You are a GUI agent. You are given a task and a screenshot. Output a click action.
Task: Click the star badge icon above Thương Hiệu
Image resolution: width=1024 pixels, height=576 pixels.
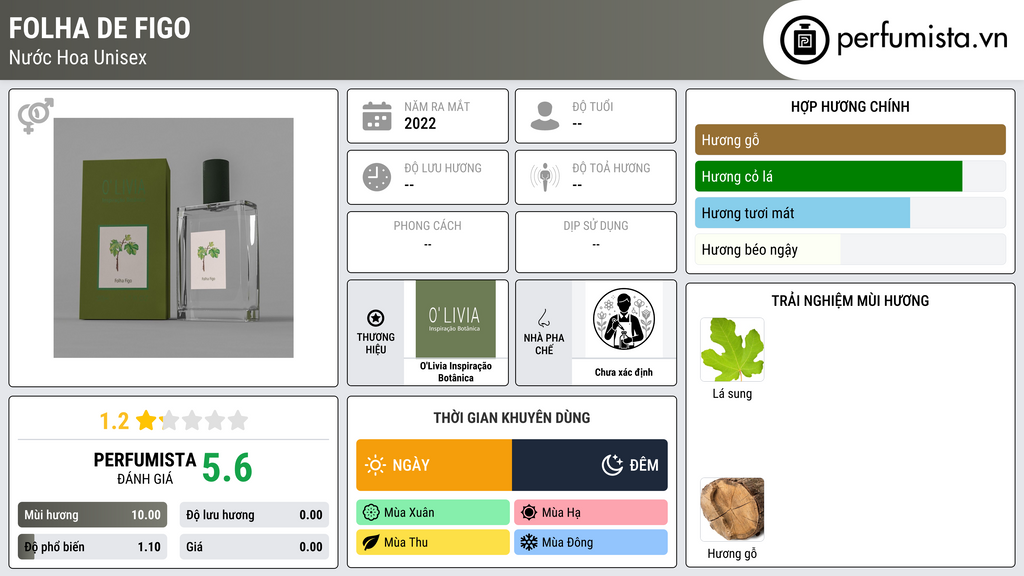(x=376, y=318)
